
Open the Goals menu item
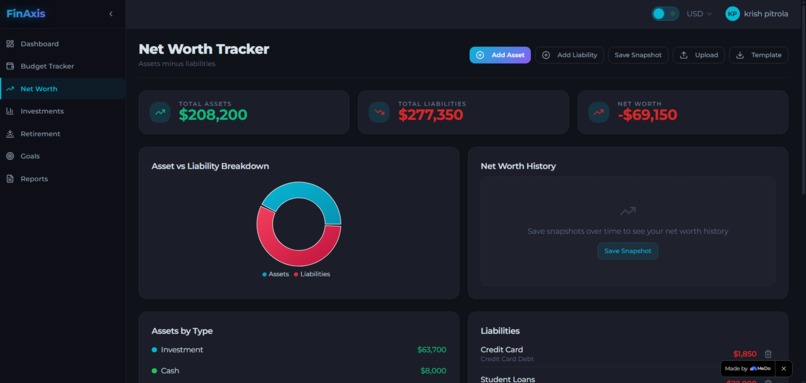[63, 156]
